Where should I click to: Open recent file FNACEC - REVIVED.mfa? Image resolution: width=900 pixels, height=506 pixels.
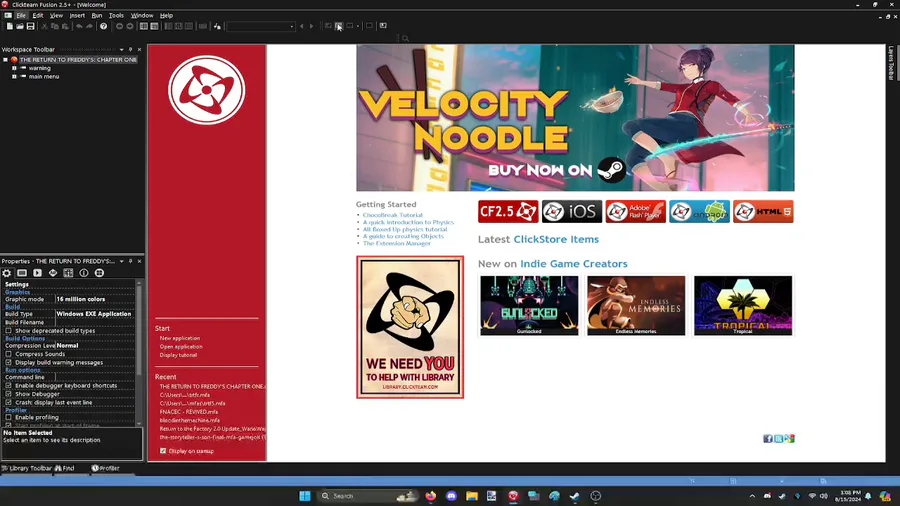click(189, 412)
